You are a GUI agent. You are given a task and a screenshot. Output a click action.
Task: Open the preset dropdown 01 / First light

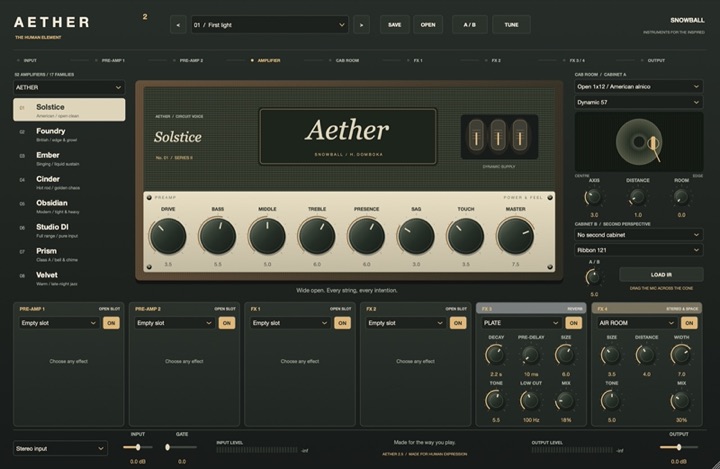(x=270, y=25)
